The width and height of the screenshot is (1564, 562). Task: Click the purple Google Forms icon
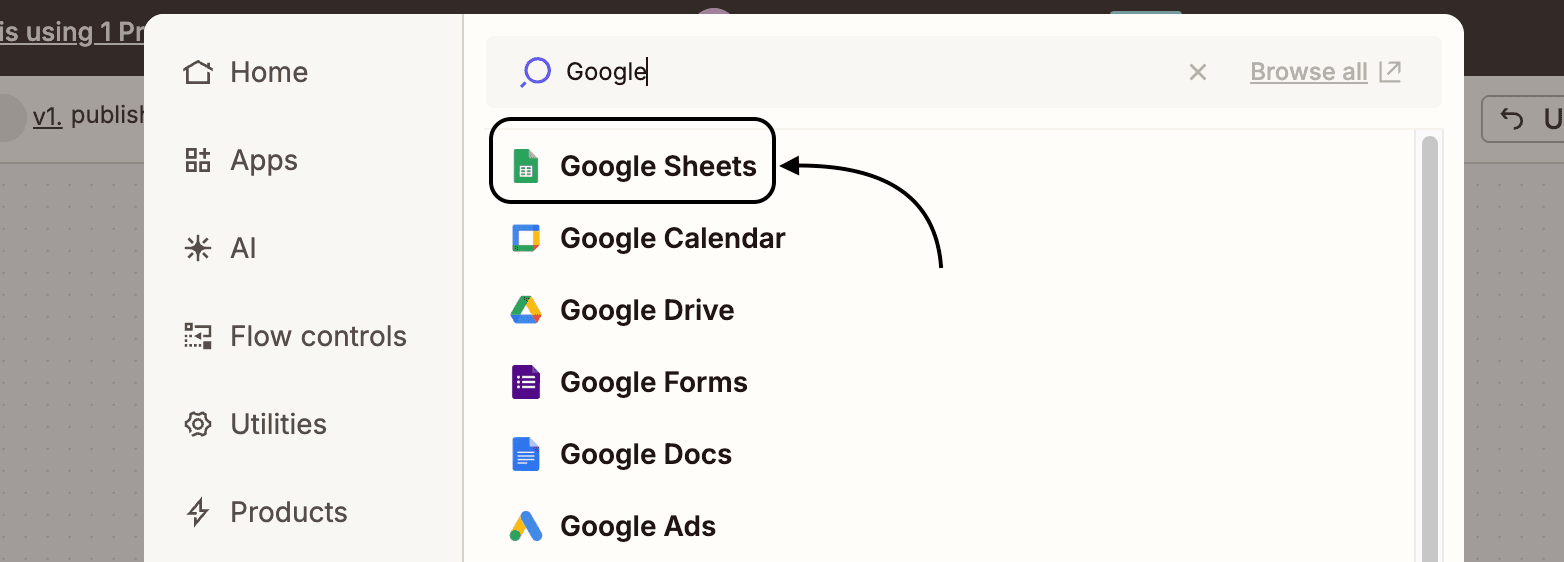[526, 382]
